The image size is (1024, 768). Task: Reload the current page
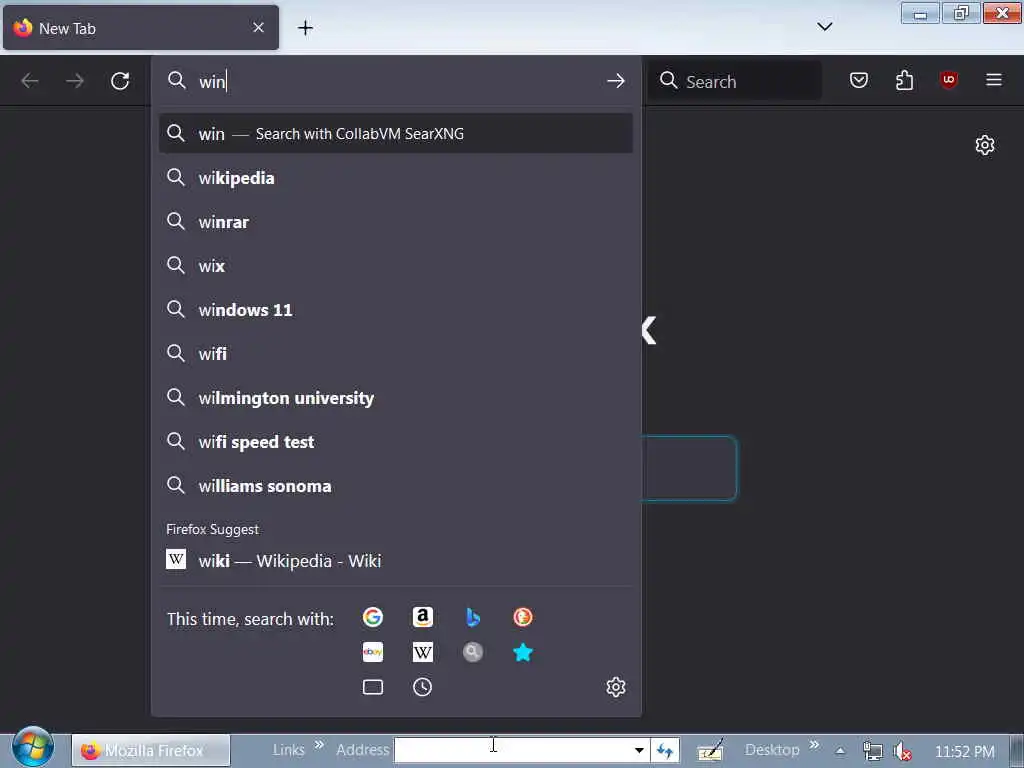[x=120, y=81]
